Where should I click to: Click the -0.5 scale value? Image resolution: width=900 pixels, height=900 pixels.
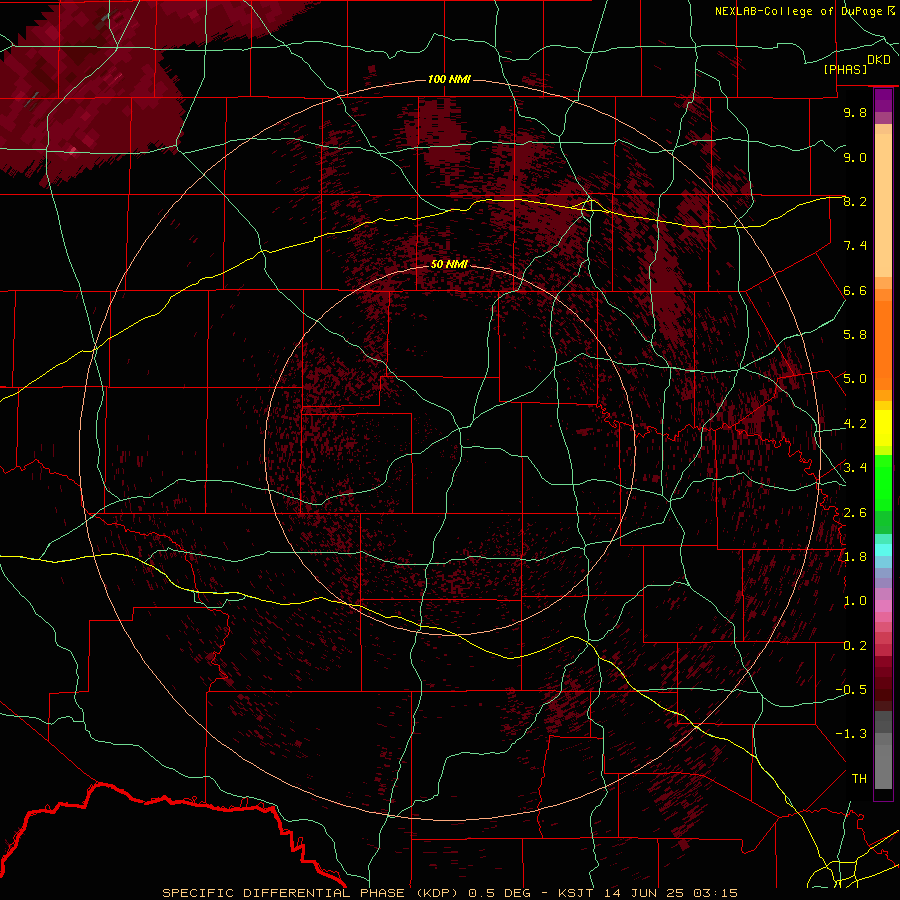pos(851,690)
